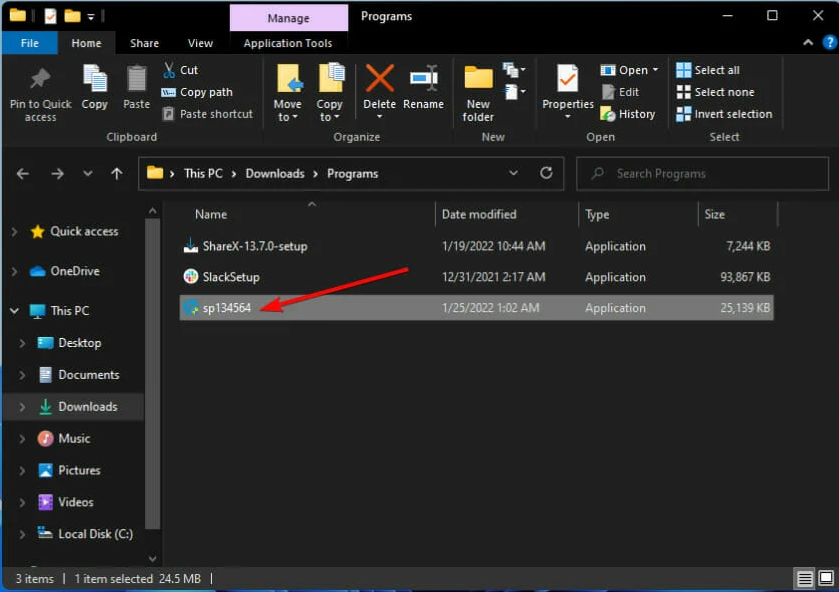Switch to Large icons view in status bar
The image size is (839, 592).
click(826, 579)
